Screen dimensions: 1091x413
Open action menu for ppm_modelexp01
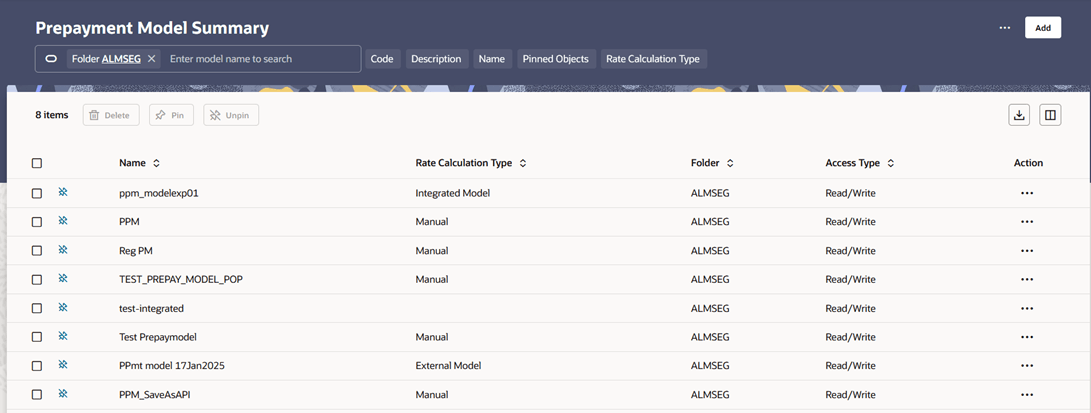point(1027,193)
